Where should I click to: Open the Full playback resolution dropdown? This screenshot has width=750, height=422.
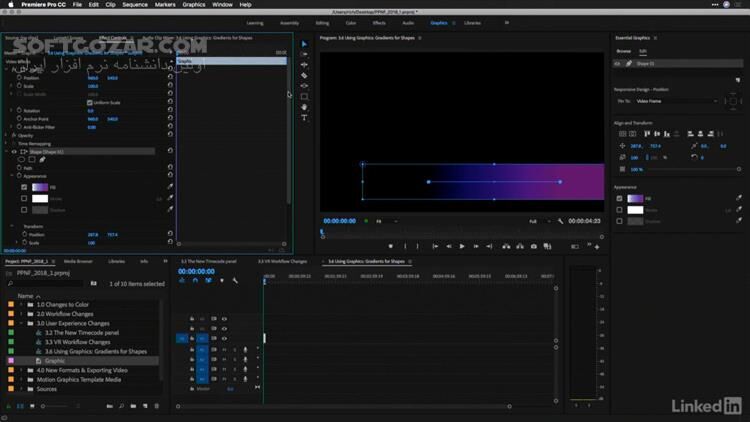540,221
